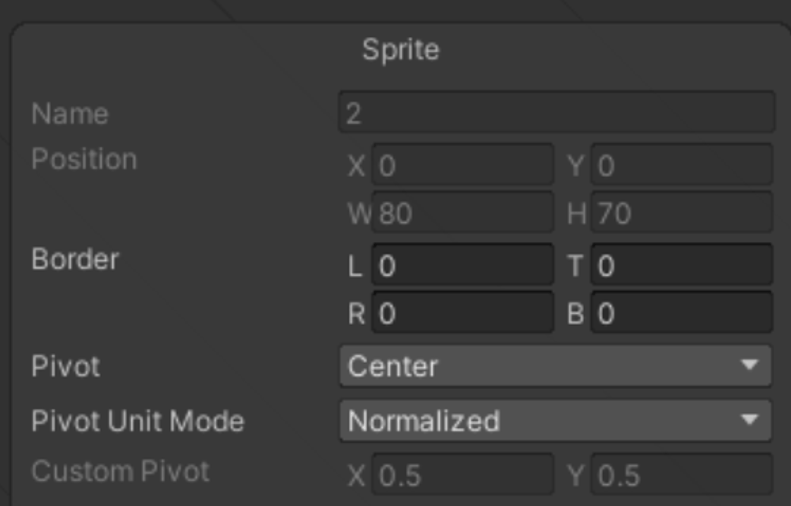Select the Position X input field
This screenshot has width=791, height=506.
pyautogui.click(x=463, y=164)
